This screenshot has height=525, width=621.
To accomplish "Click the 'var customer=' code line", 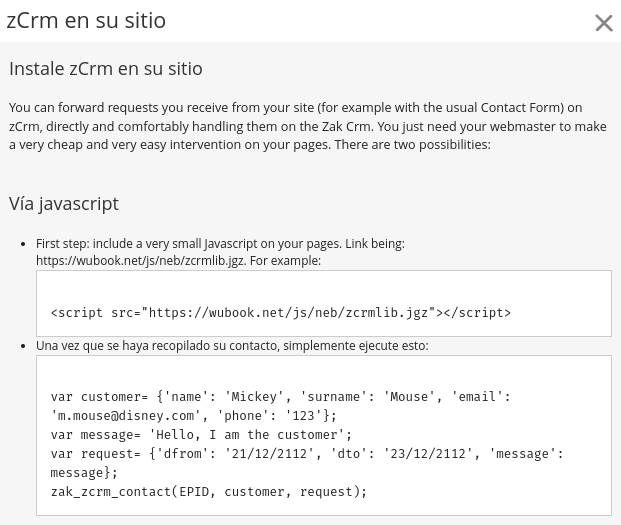I will coord(281,397).
